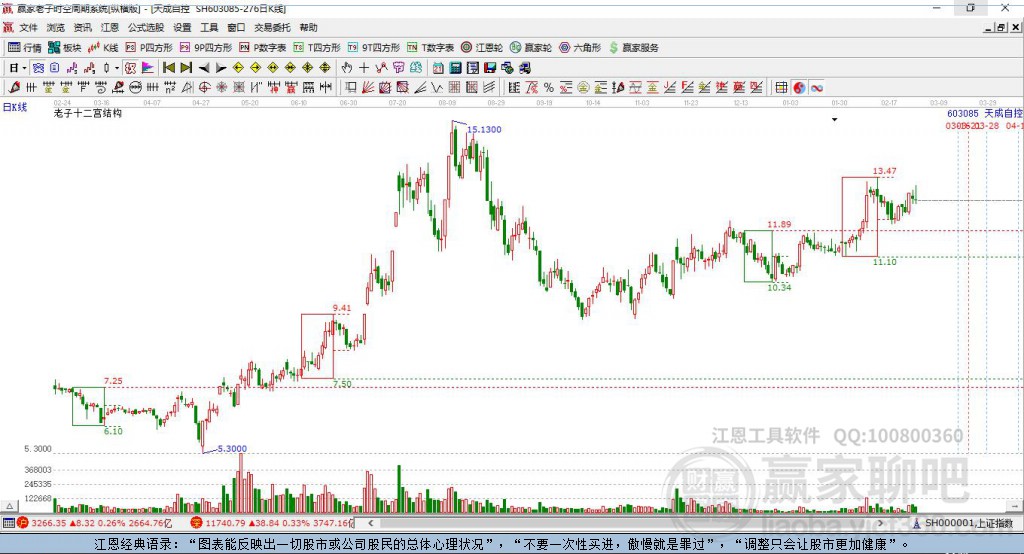Open the 公式选股 menu
1024x554 pixels.
point(146,27)
